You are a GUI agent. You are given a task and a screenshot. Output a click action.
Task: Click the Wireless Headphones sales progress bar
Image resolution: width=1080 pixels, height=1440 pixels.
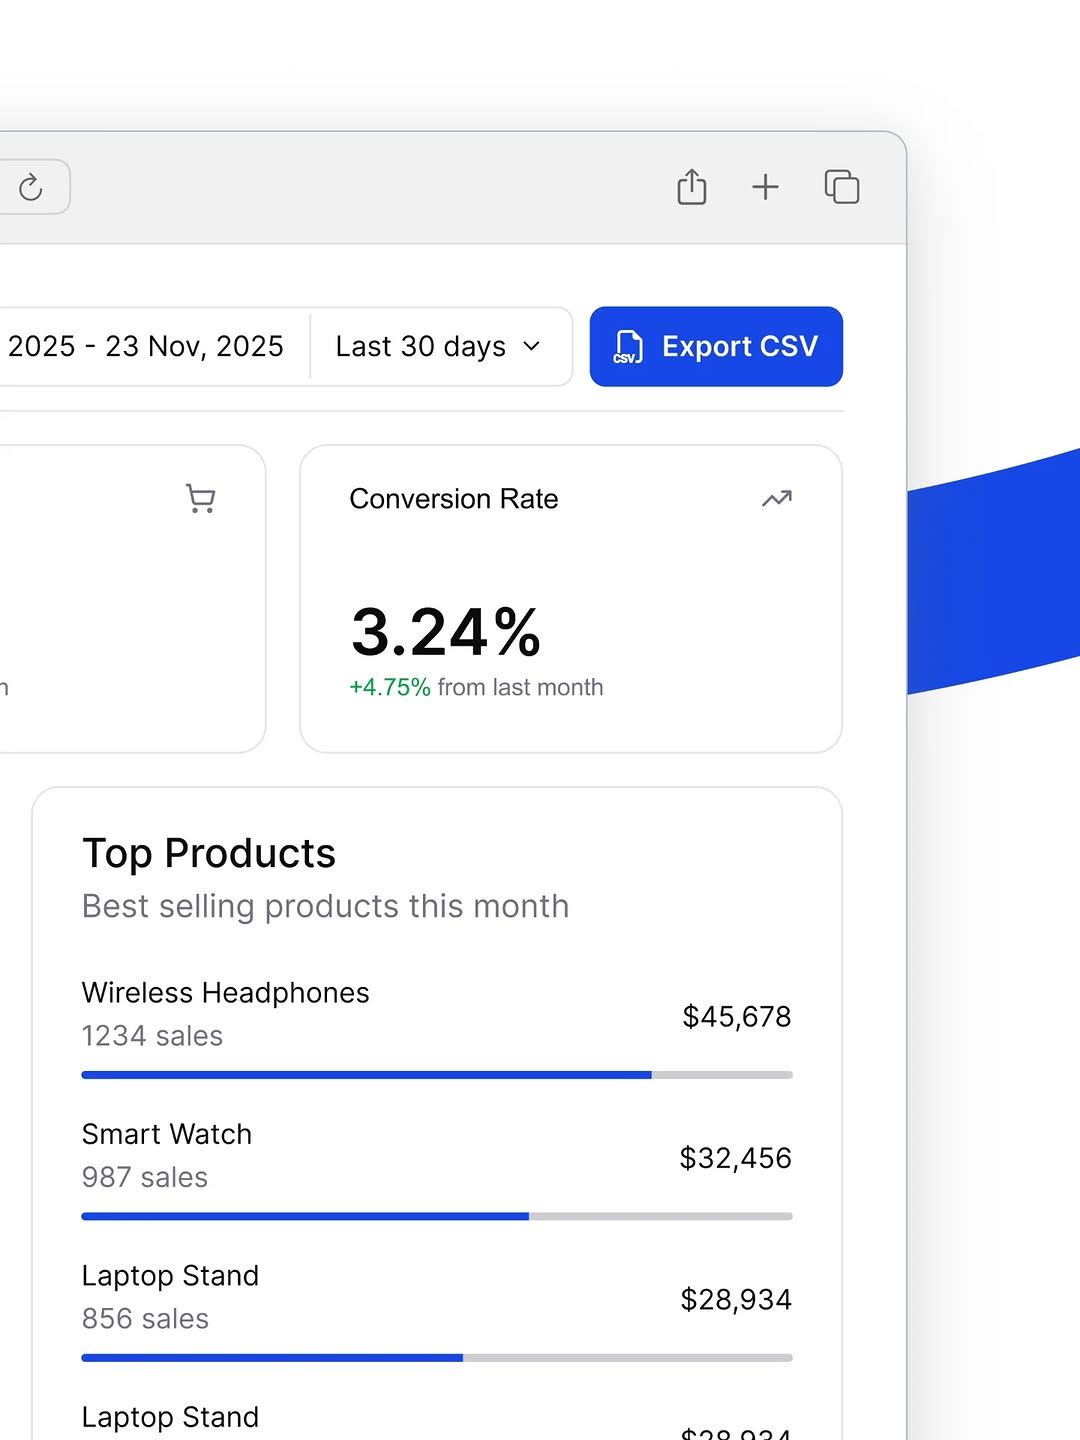tap(437, 1074)
